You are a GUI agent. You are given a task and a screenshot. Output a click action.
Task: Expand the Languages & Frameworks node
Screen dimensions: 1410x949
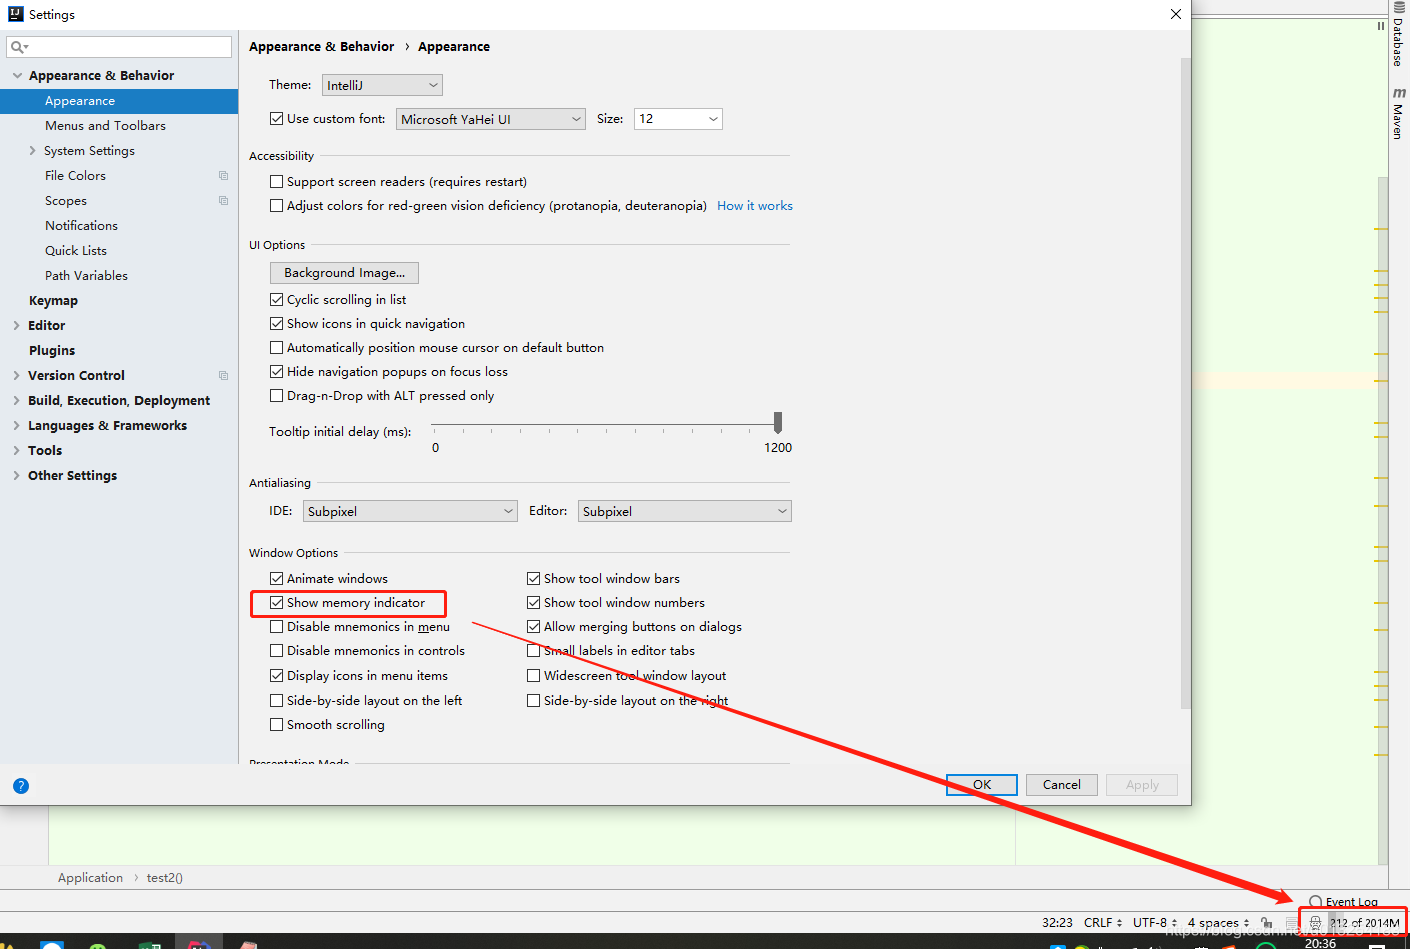(x=17, y=426)
